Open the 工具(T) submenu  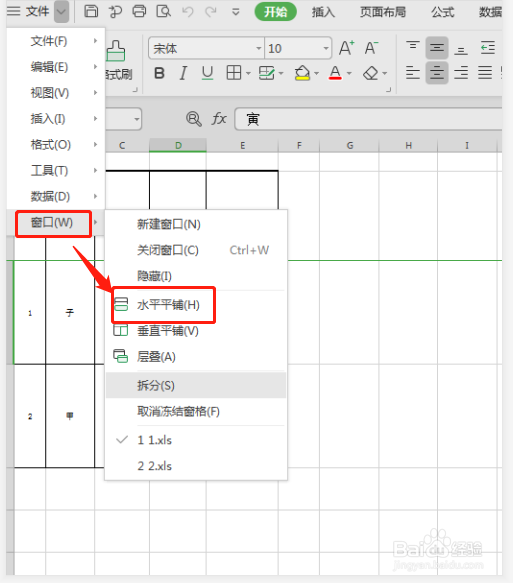click(x=56, y=171)
